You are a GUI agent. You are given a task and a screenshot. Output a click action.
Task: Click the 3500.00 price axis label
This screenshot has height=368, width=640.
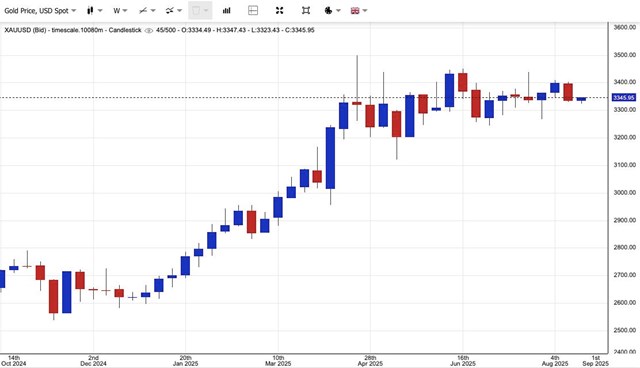coord(624,55)
